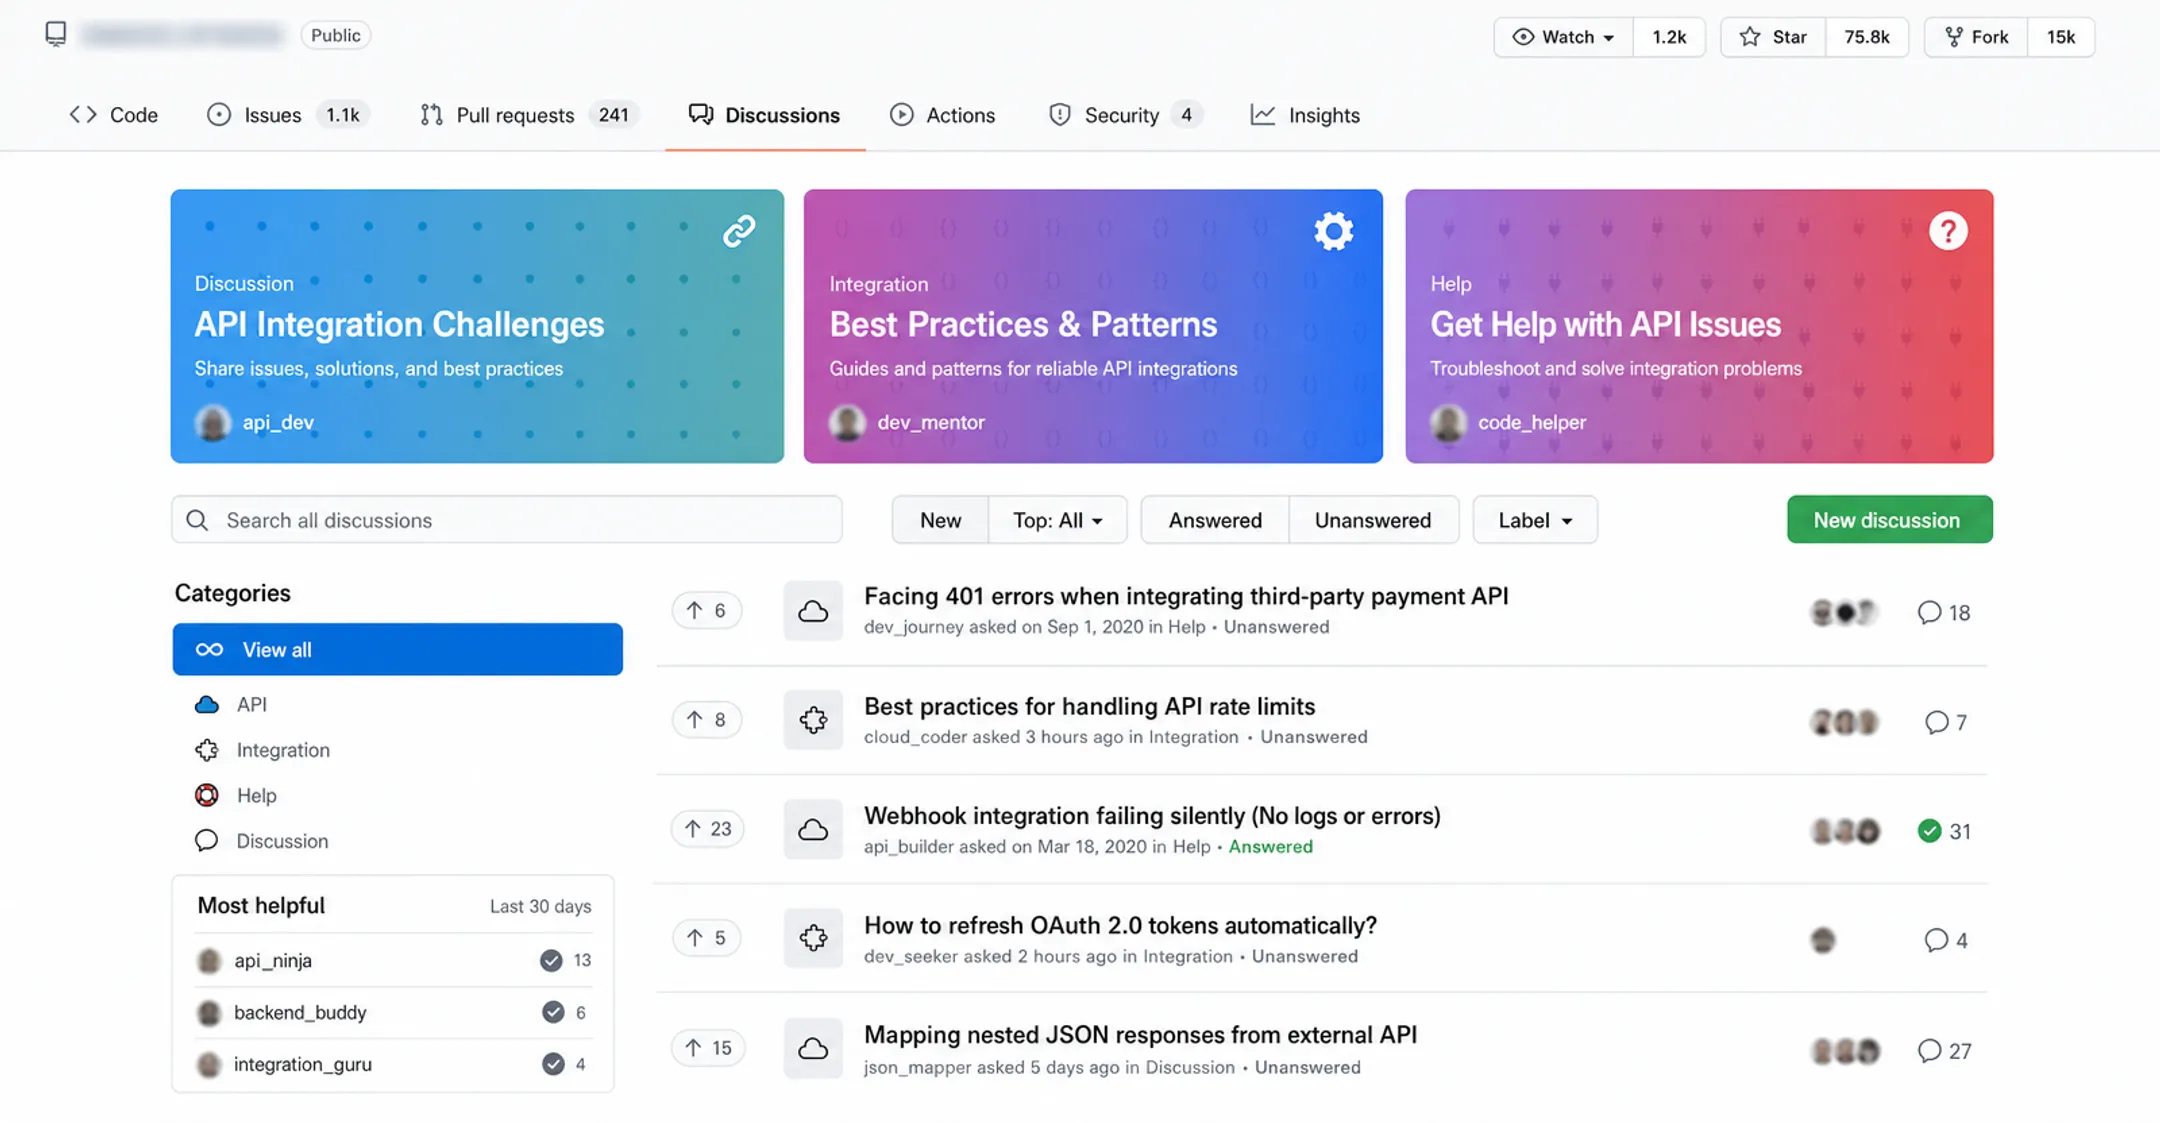The image size is (2160, 1123).
Task: Start a New discussion
Action: click(x=1889, y=520)
